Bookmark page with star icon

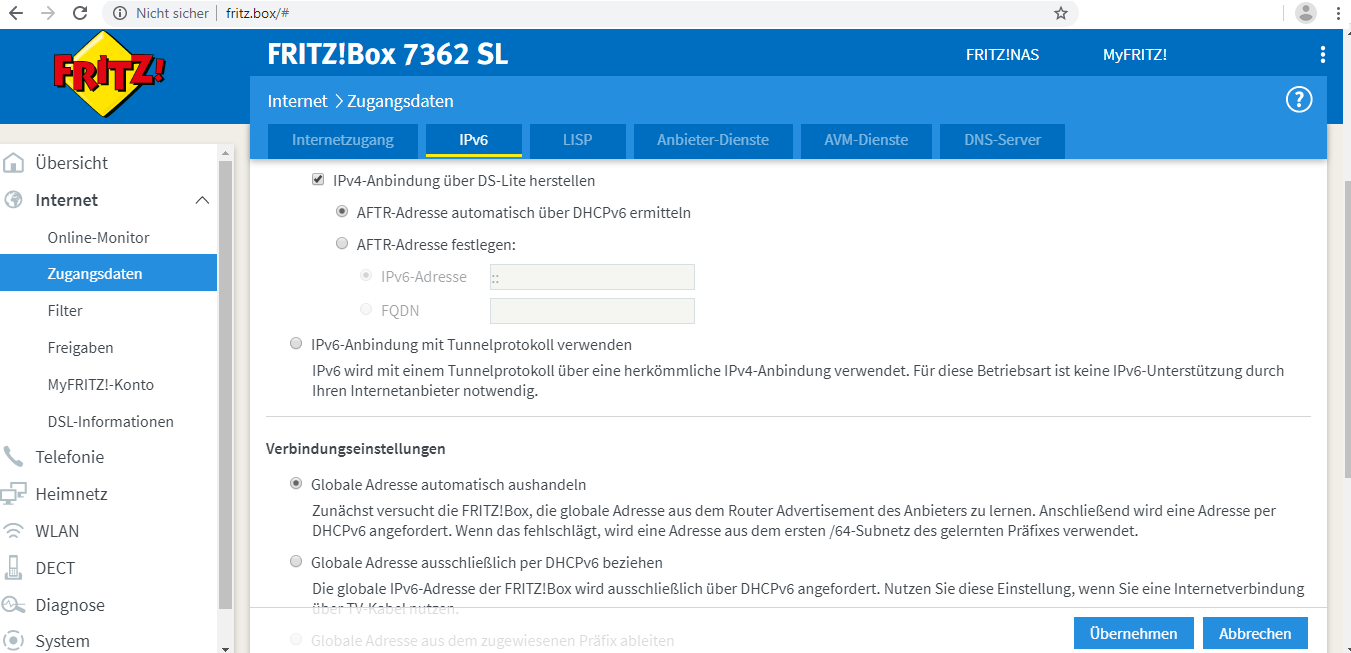pos(1061,13)
